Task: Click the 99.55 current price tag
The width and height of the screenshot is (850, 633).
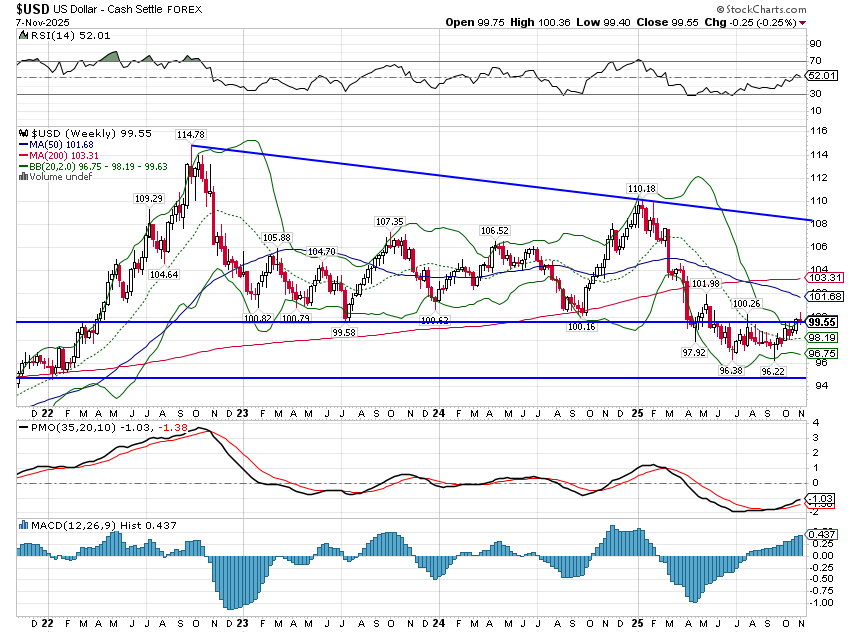Action: 822,322
